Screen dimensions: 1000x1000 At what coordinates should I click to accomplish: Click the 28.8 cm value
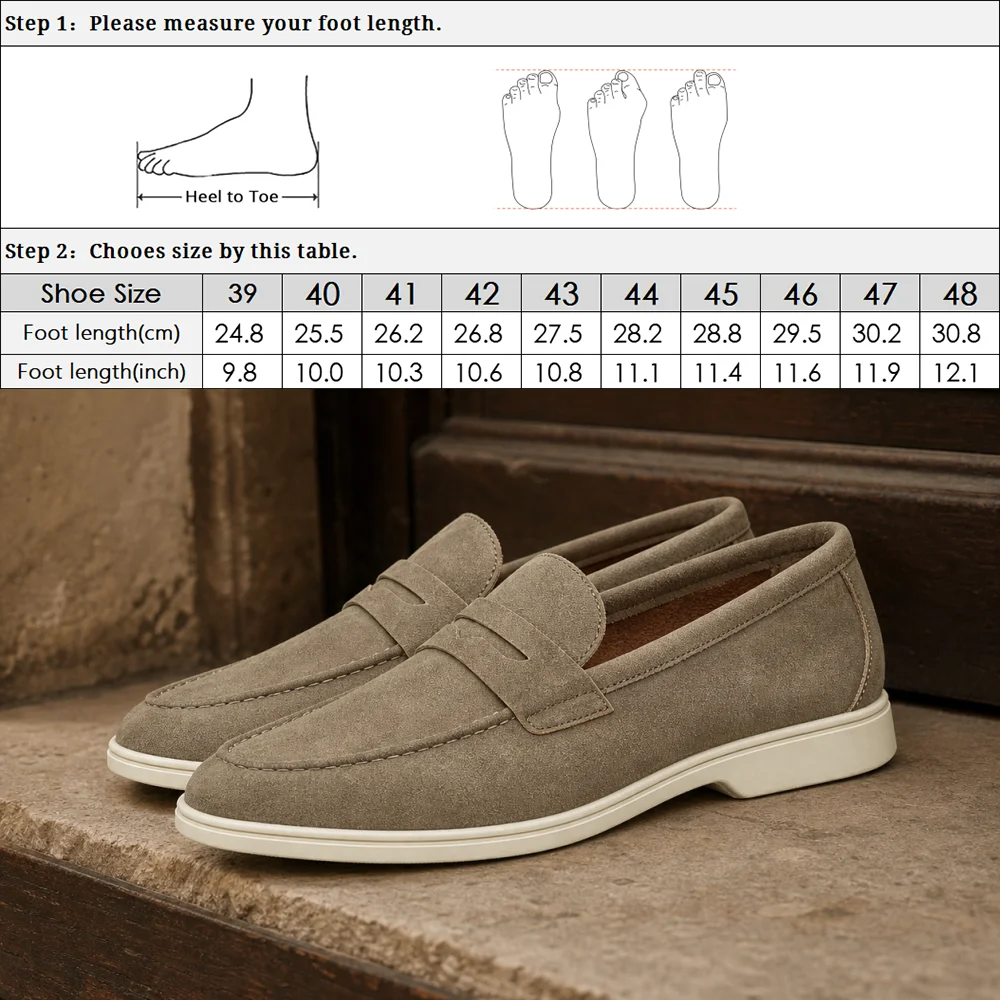(717, 334)
